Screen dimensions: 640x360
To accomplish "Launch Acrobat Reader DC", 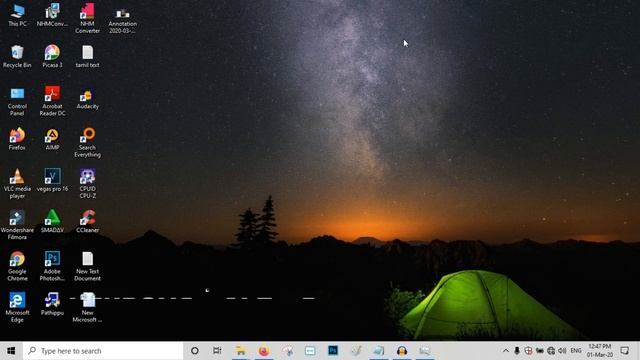I will pyautogui.click(x=52, y=102).
